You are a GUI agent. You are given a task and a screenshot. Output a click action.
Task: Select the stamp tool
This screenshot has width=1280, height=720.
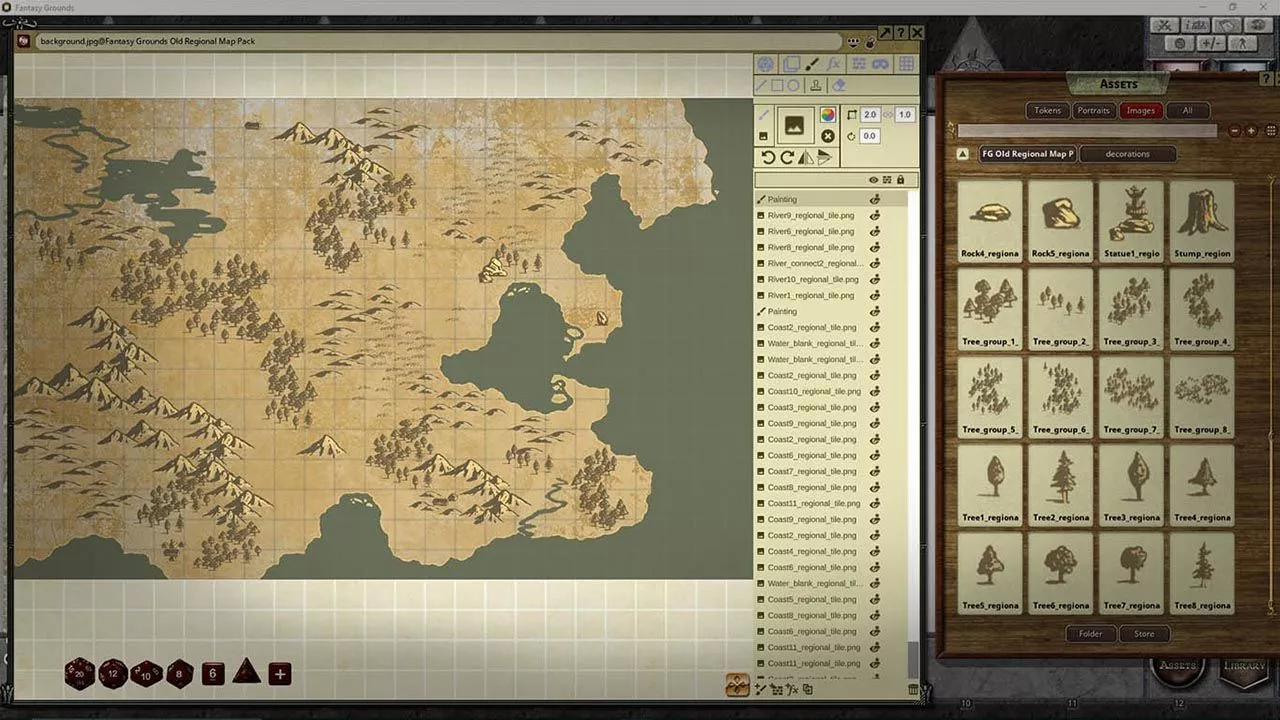click(816, 85)
